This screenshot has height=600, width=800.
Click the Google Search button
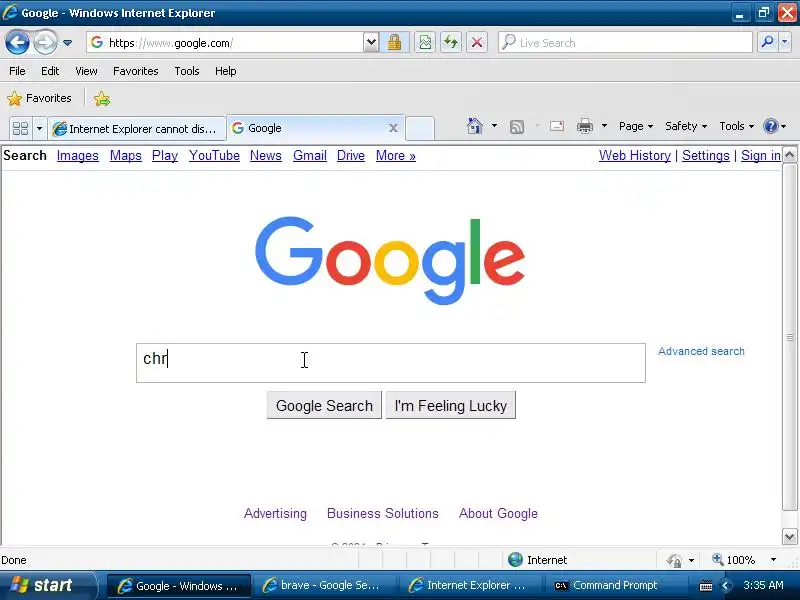tap(324, 405)
